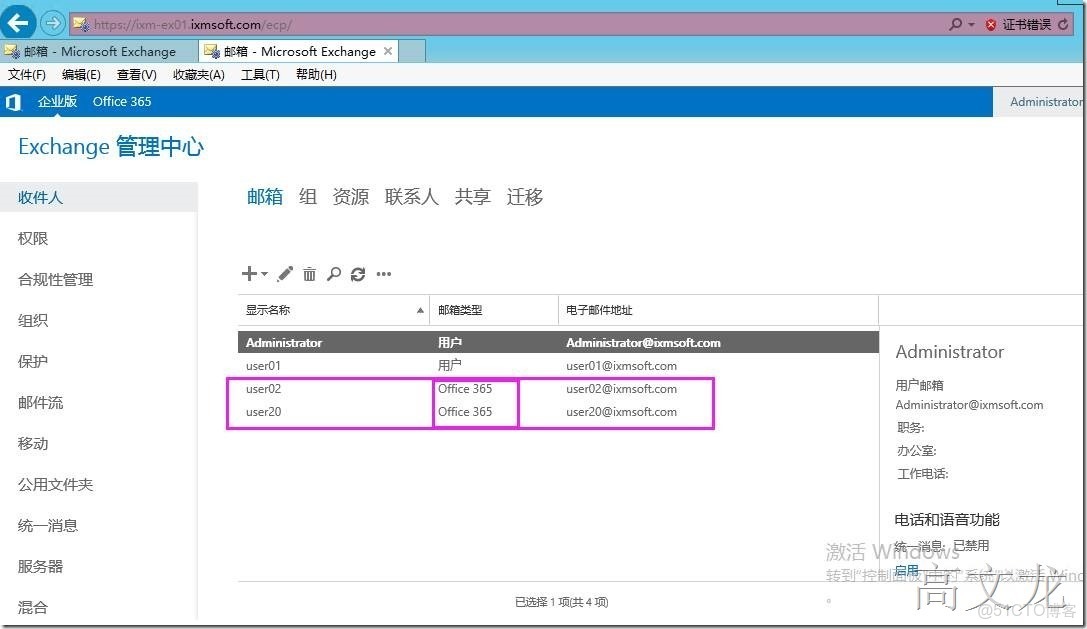Click the Exchange logo icon top left
Image resolution: width=1087 pixels, height=629 pixels.
click(13, 101)
